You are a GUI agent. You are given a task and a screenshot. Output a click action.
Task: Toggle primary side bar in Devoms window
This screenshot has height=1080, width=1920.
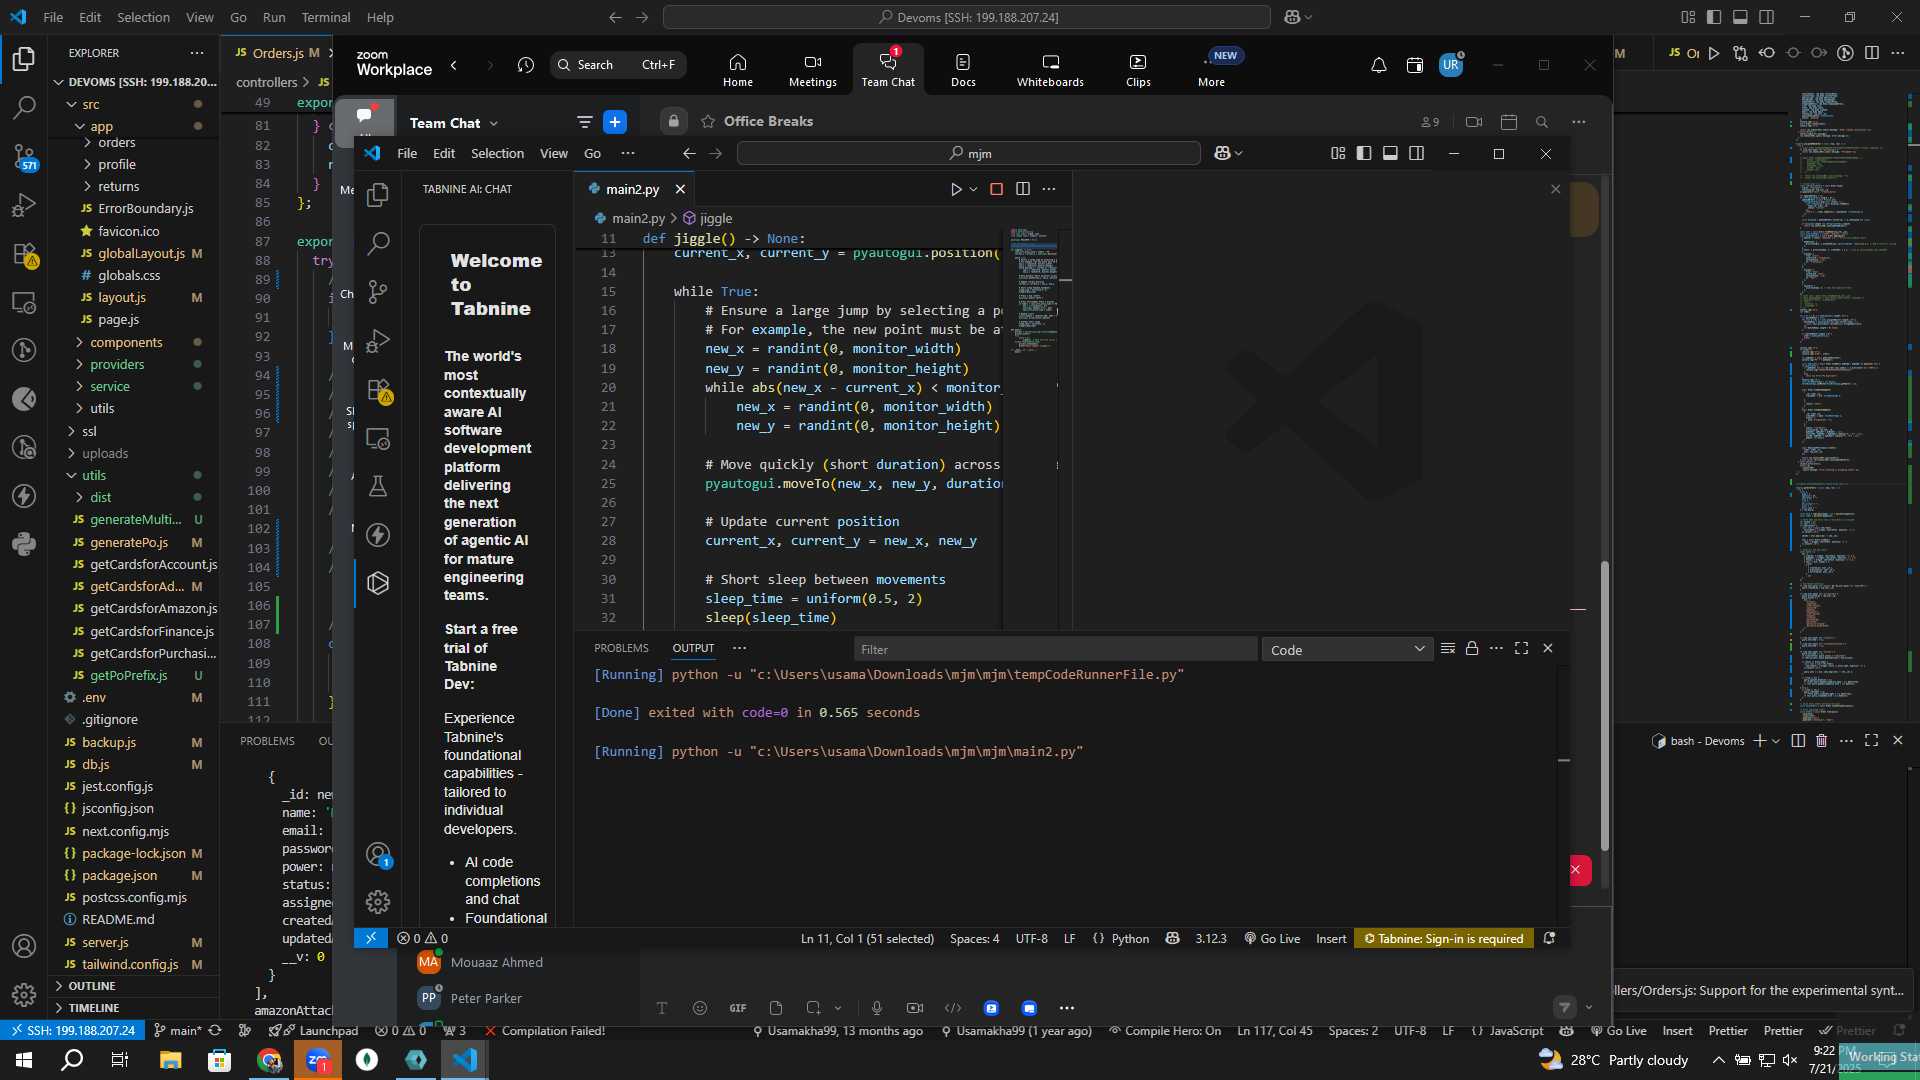pyautogui.click(x=1714, y=17)
